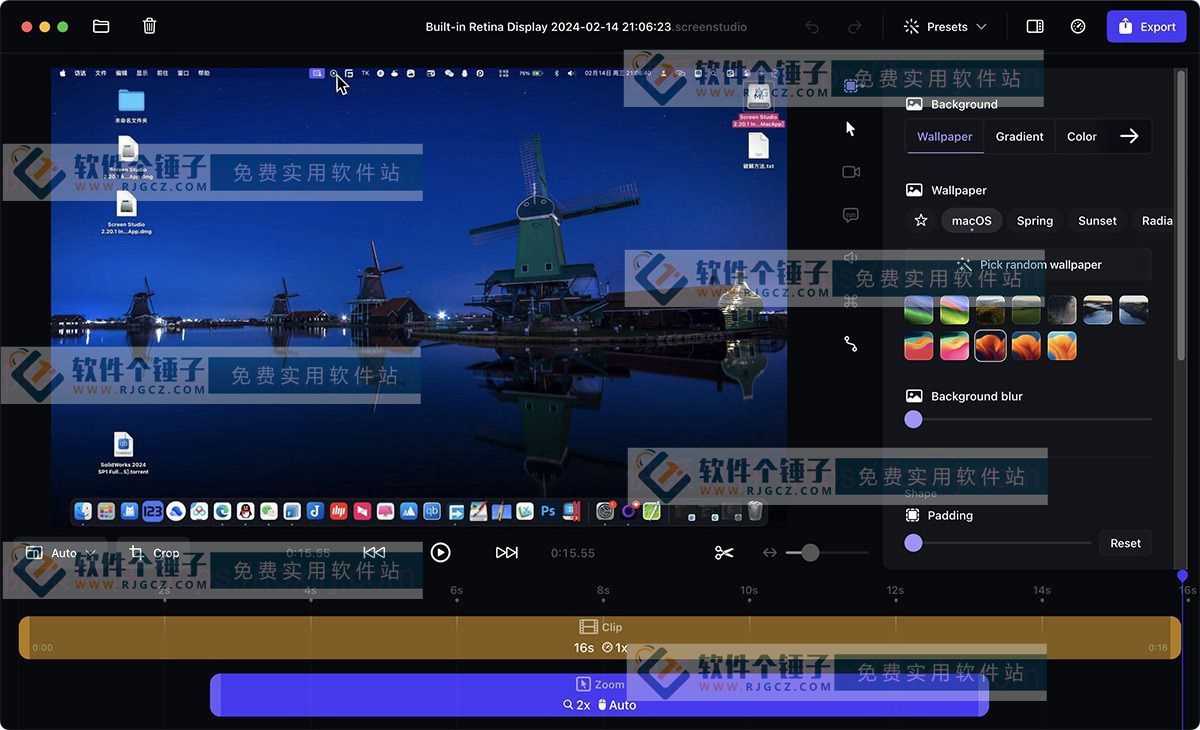Open the projects folder icon
Image resolution: width=1200 pixels, height=730 pixels.
[x=101, y=27]
